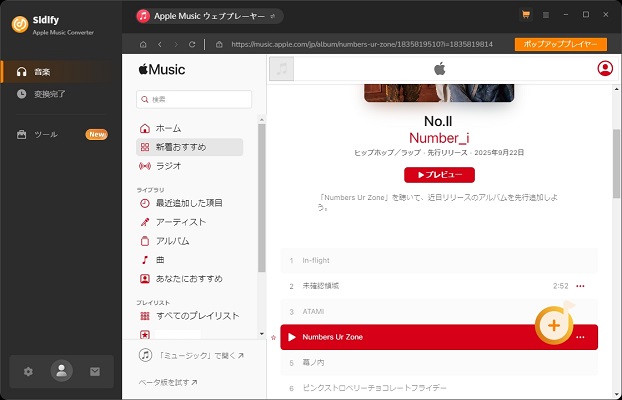Click the sidebar scrollbar up arrow
The width and height of the screenshot is (622, 400).
pyautogui.click(x=261, y=119)
